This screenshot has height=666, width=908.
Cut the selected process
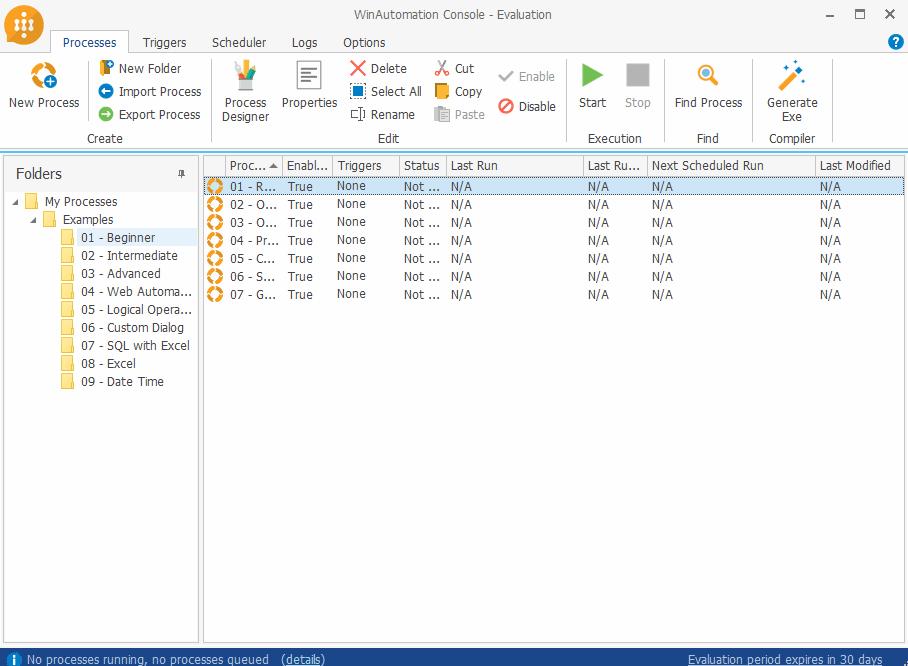coord(455,68)
